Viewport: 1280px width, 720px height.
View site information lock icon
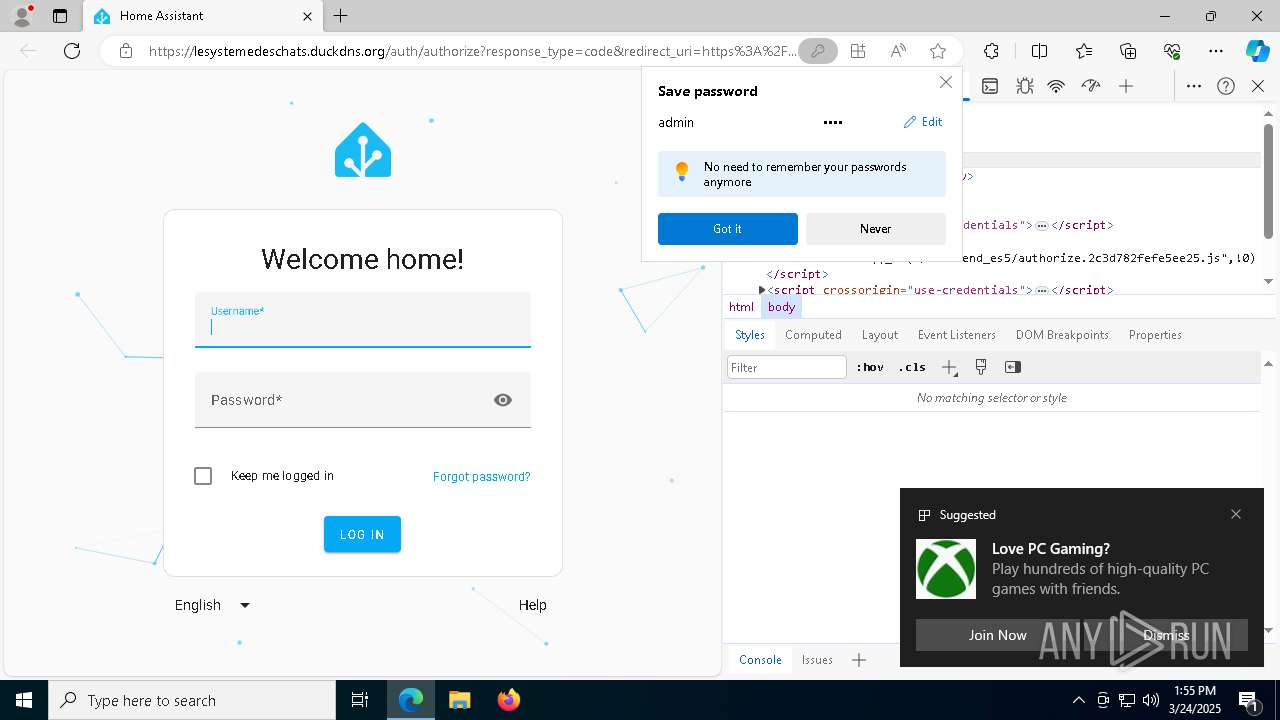click(126, 51)
